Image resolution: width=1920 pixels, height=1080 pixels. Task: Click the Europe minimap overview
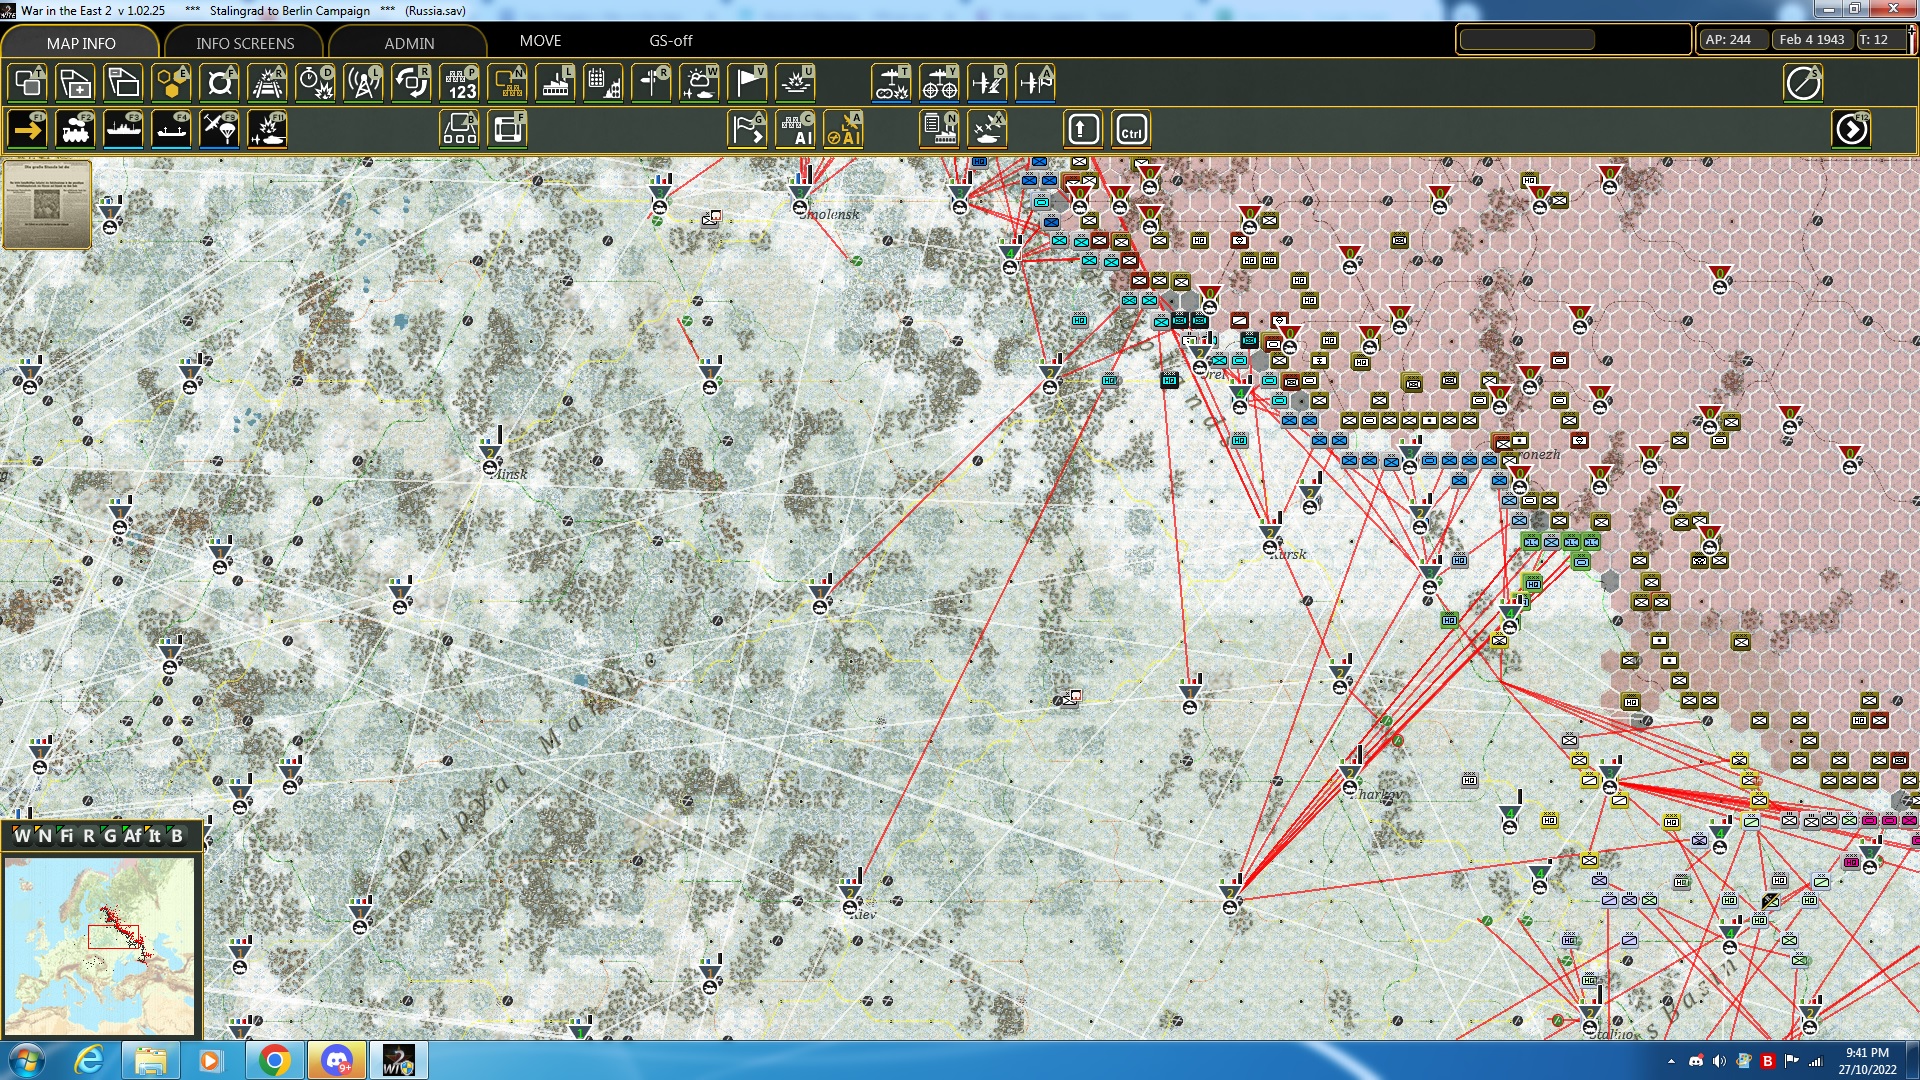tap(100, 945)
